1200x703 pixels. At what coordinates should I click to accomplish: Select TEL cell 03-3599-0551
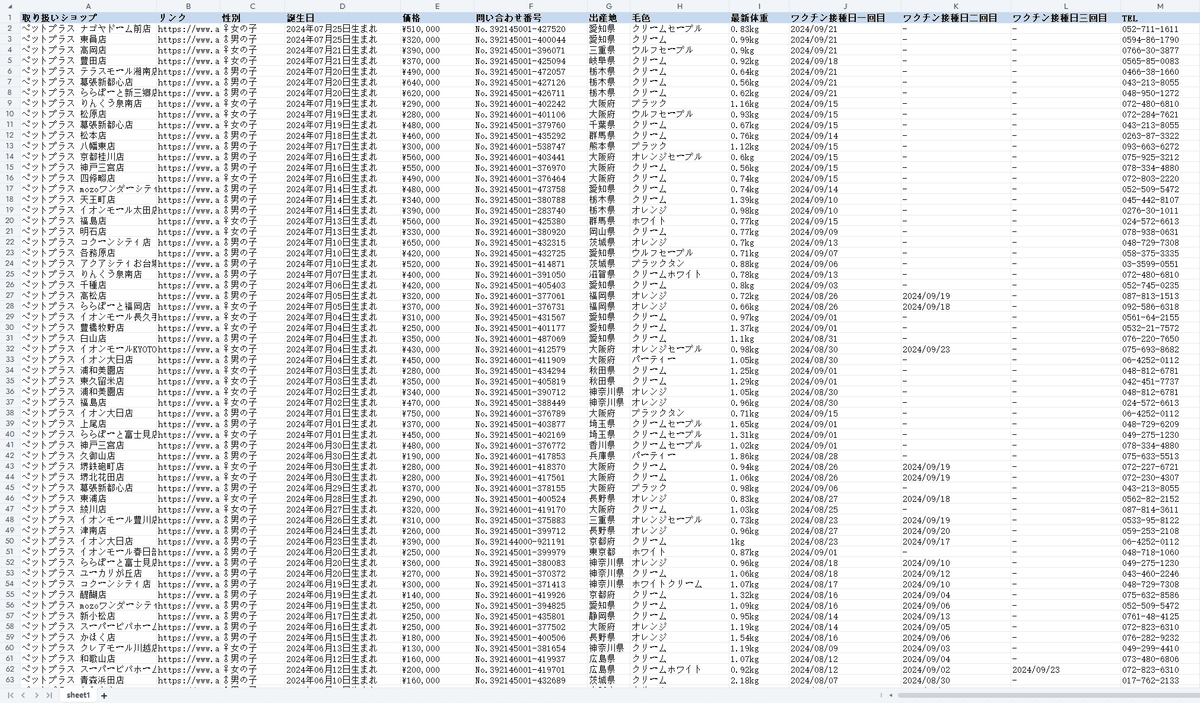pos(1160,263)
